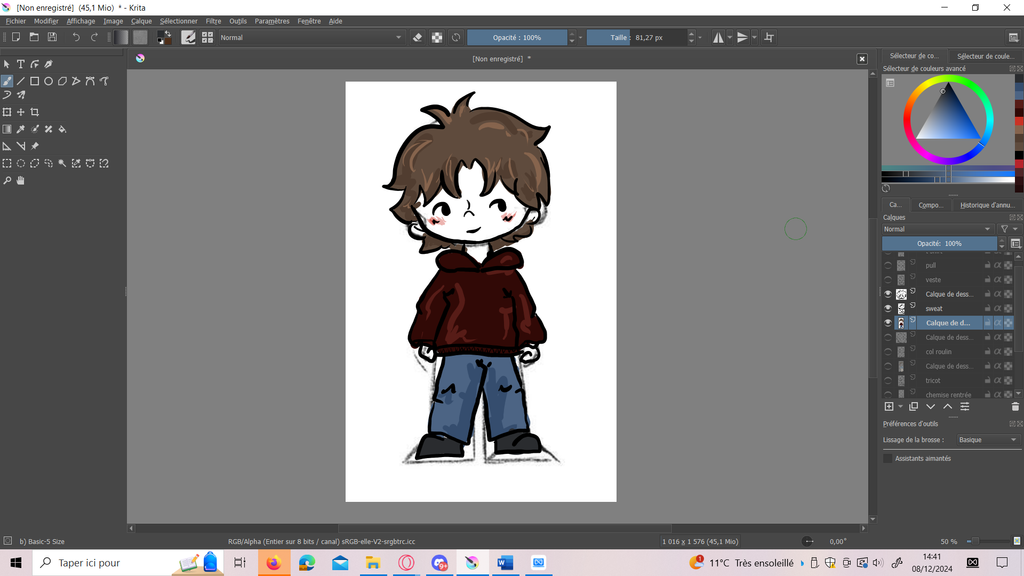
Task: Open Firefox from the Windows taskbar
Action: tap(273, 563)
